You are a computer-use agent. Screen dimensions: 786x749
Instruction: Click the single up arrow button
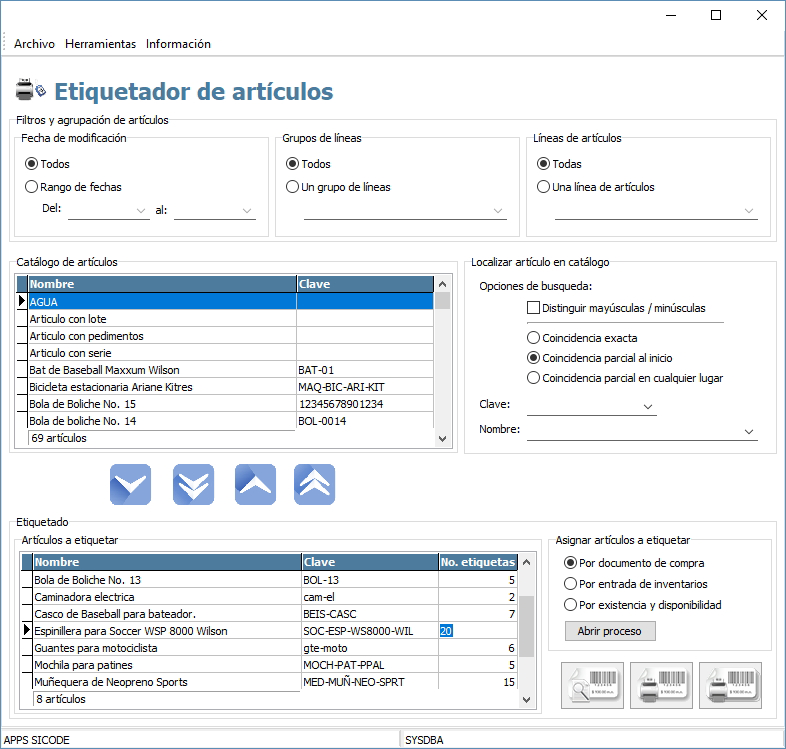(x=255, y=484)
